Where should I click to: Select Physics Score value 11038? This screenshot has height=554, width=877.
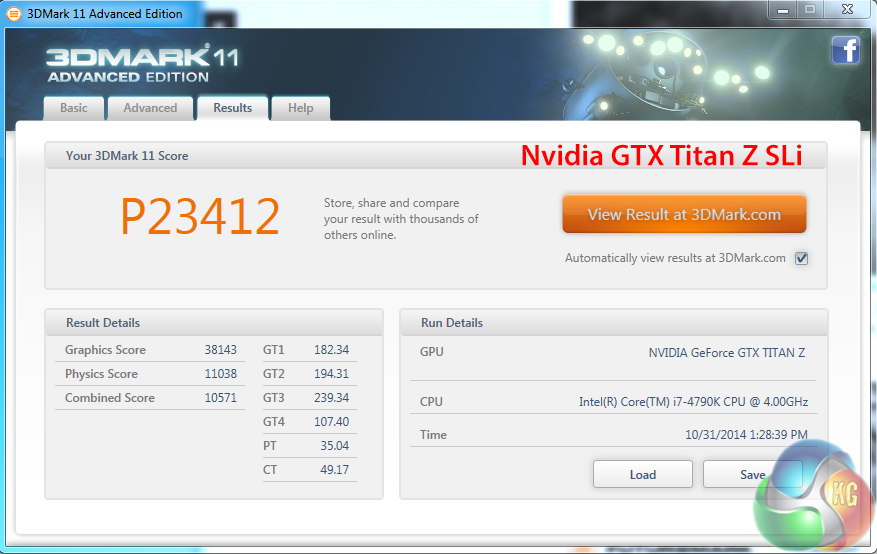tap(220, 374)
